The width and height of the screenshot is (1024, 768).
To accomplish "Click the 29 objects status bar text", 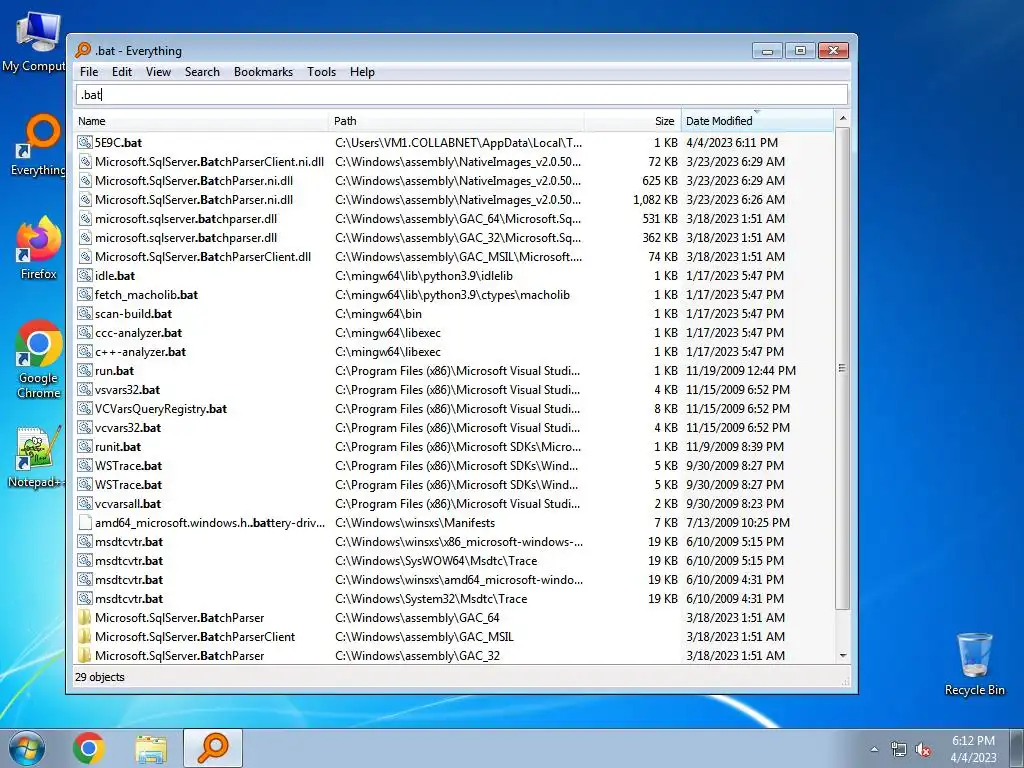I will [99, 677].
